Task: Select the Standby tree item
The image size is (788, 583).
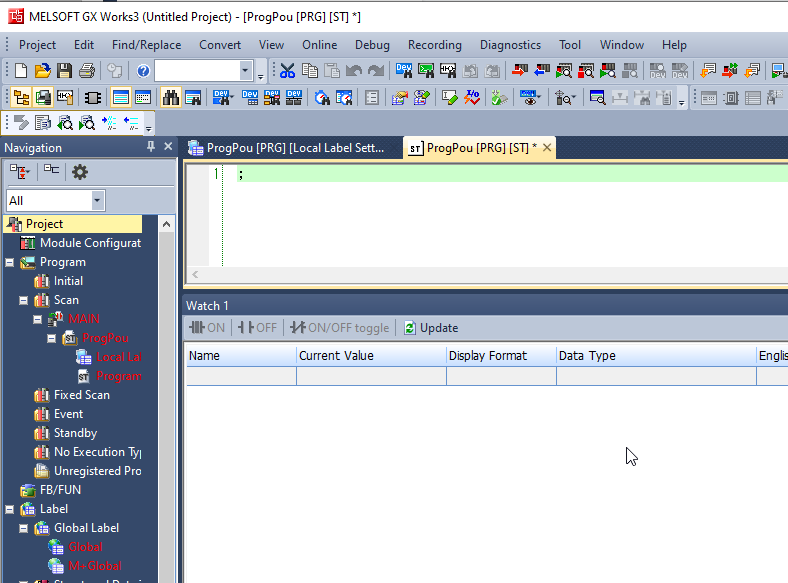Action: point(65,433)
